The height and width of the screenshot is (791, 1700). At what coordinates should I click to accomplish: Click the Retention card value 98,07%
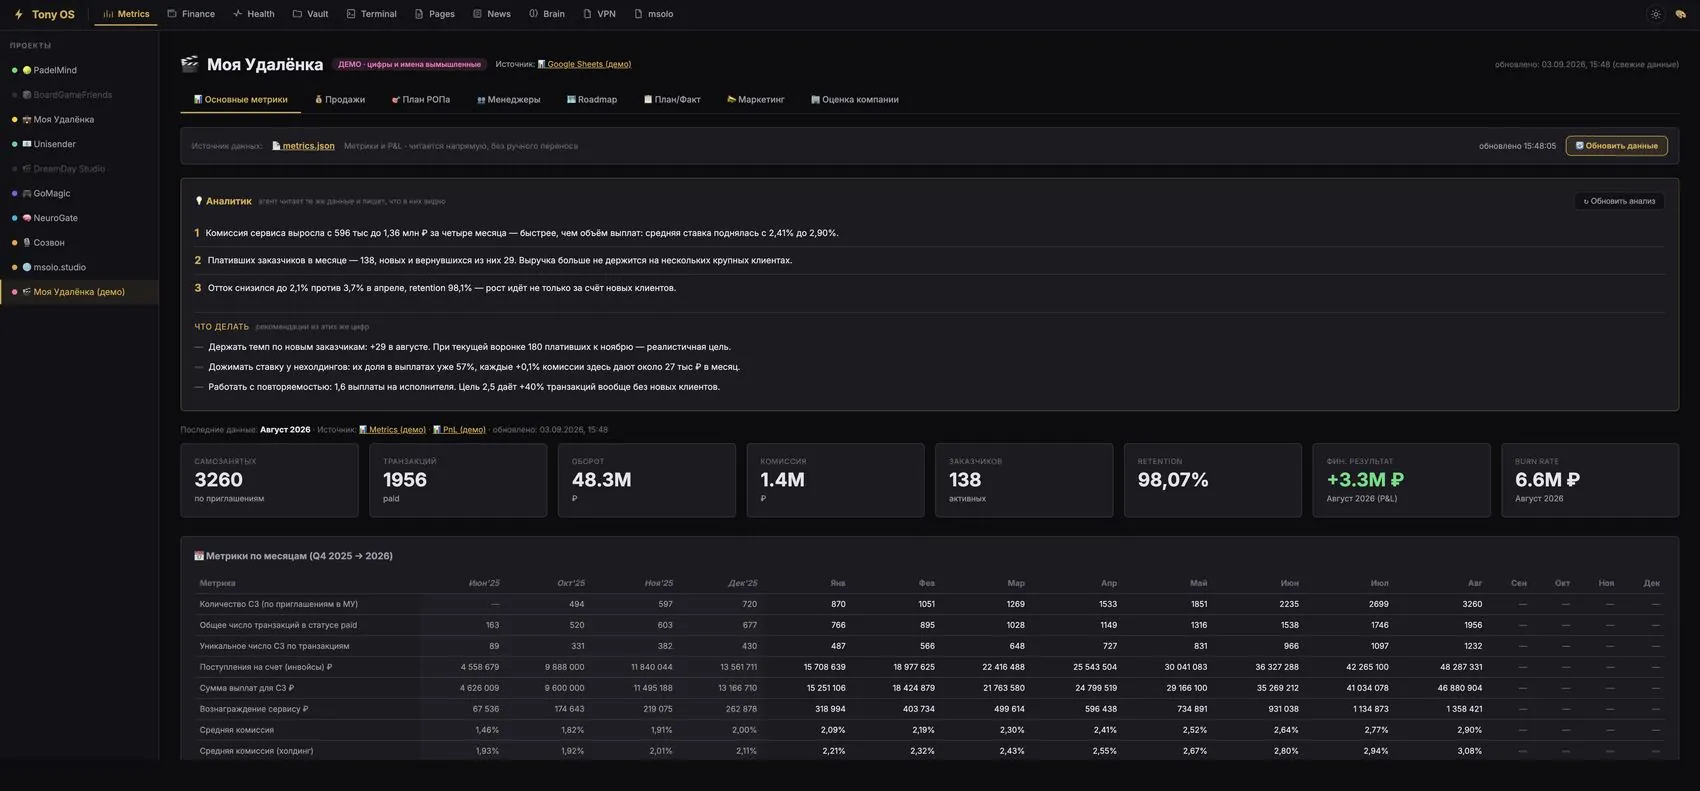pyautogui.click(x=1173, y=480)
